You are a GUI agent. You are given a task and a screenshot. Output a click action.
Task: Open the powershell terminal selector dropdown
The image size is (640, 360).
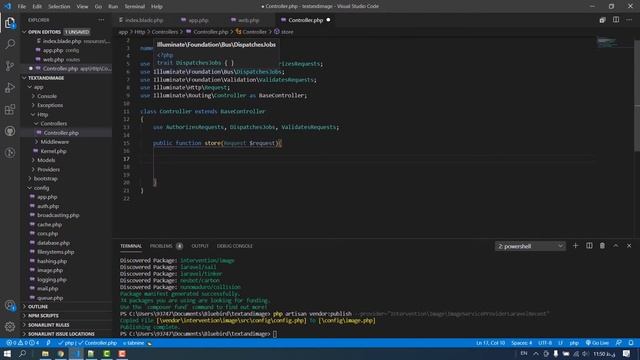[x=530, y=246]
